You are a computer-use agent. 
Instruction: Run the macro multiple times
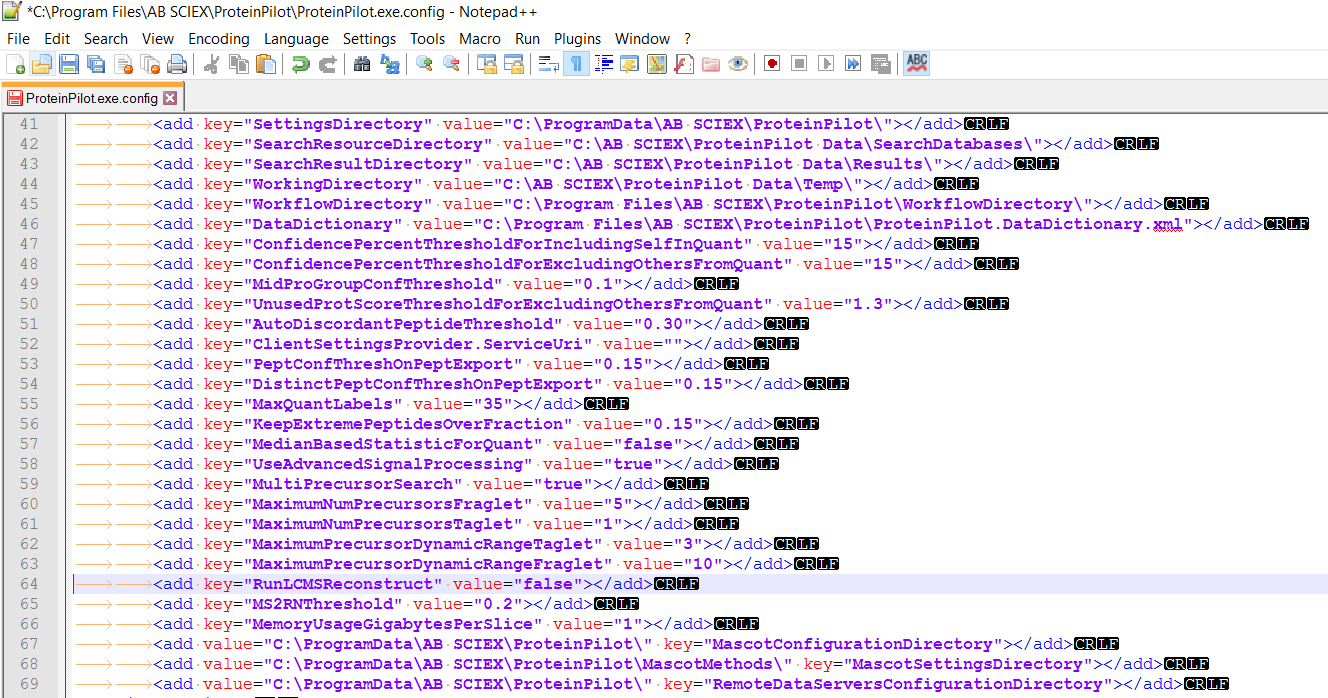[x=853, y=64]
